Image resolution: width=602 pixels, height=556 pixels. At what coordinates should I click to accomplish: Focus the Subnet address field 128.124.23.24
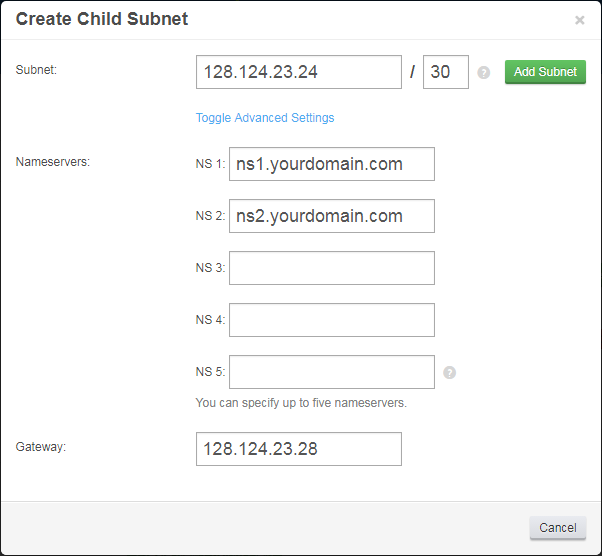(299, 72)
